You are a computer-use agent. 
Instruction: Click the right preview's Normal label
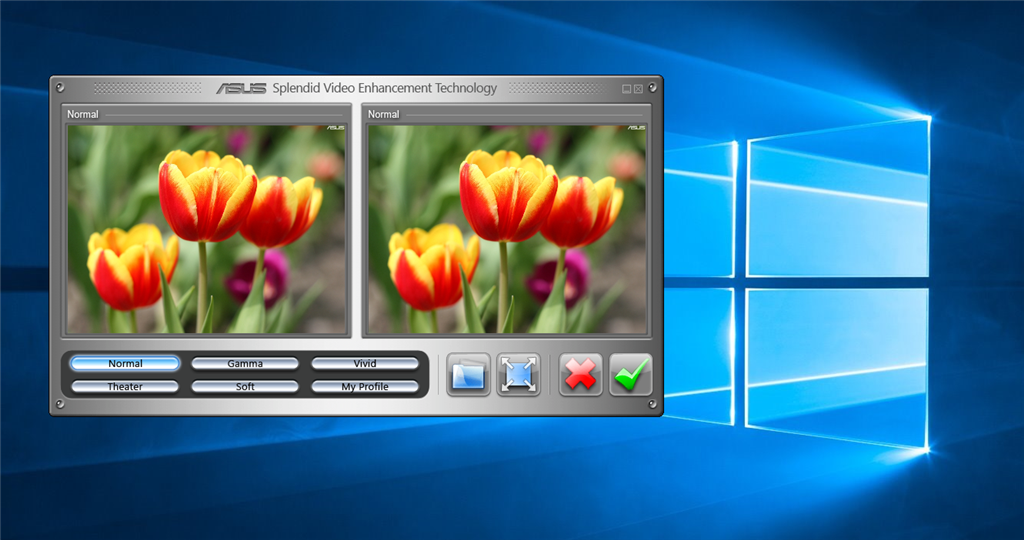point(383,114)
